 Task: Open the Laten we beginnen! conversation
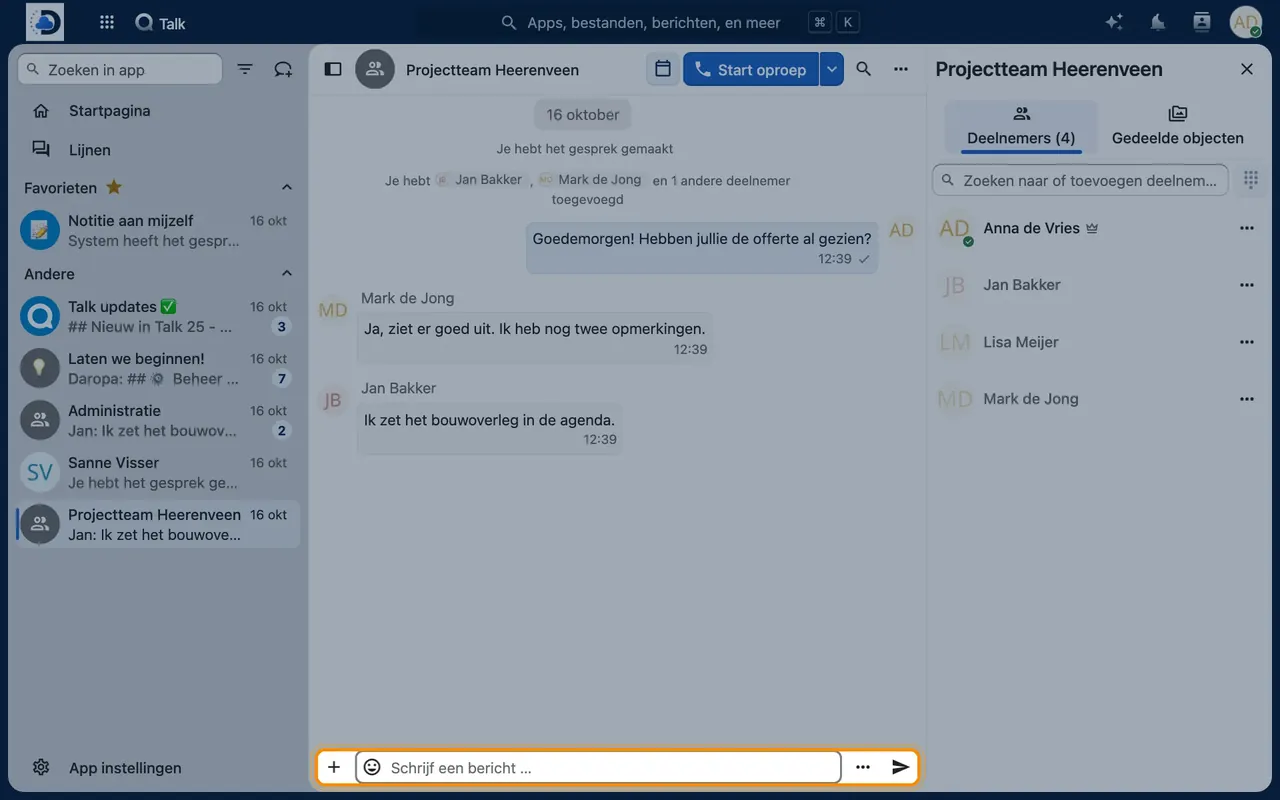pos(158,369)
